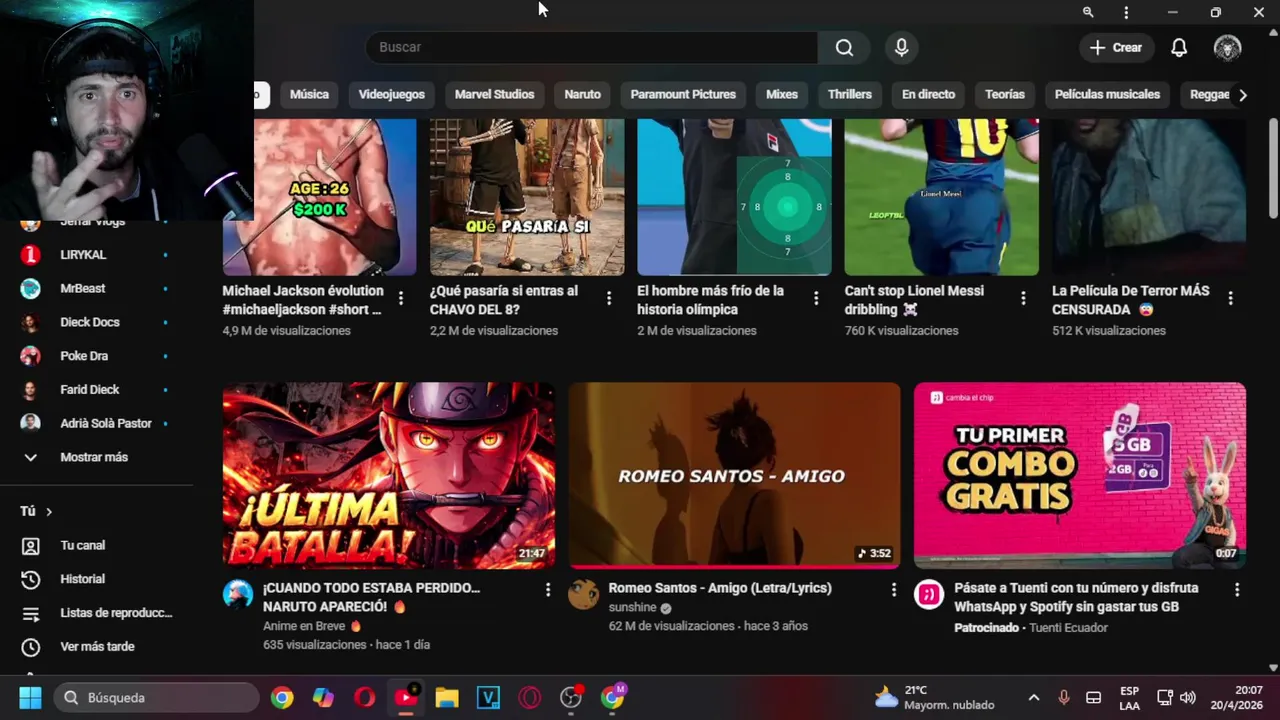Expand Mostrar más subscriptions
This screenshot has height=720, width=1280.
pos(98,457)
